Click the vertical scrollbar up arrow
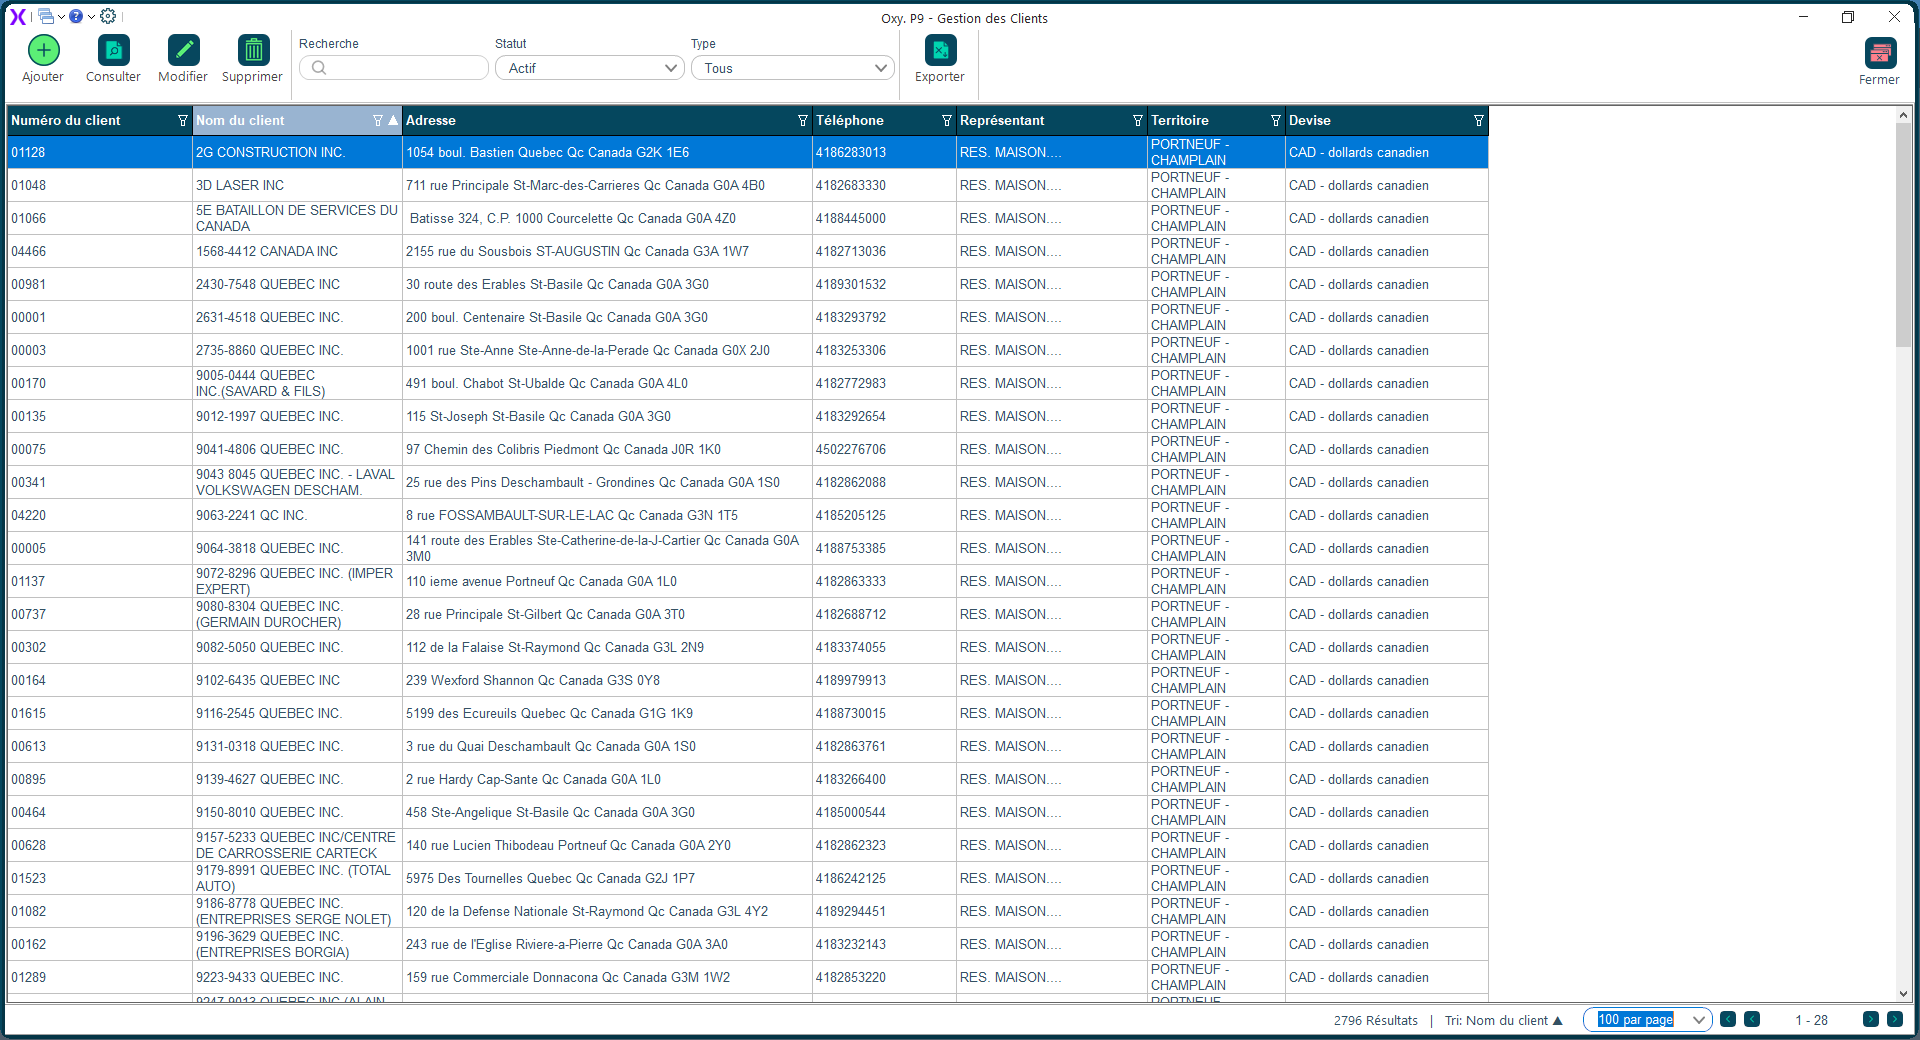The width and height of the screenshot is (1920, 1040). pos(1903,116)
